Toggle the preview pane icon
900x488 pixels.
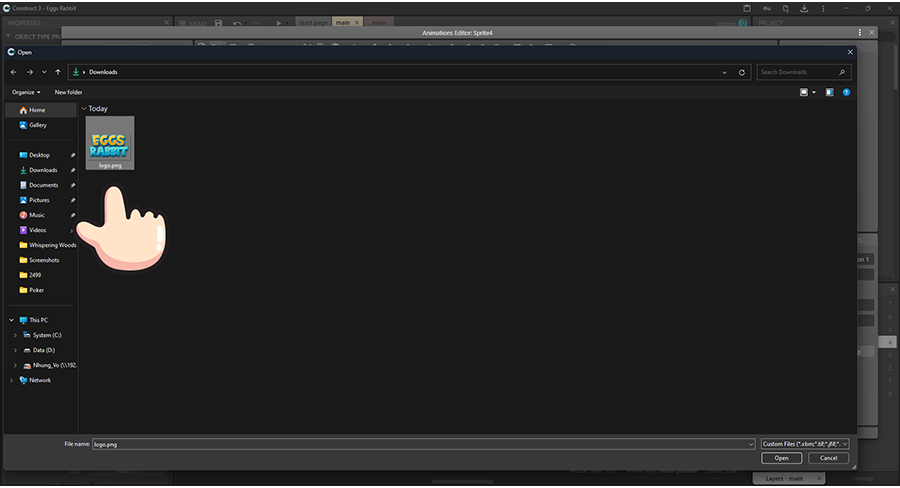point(829,92)
